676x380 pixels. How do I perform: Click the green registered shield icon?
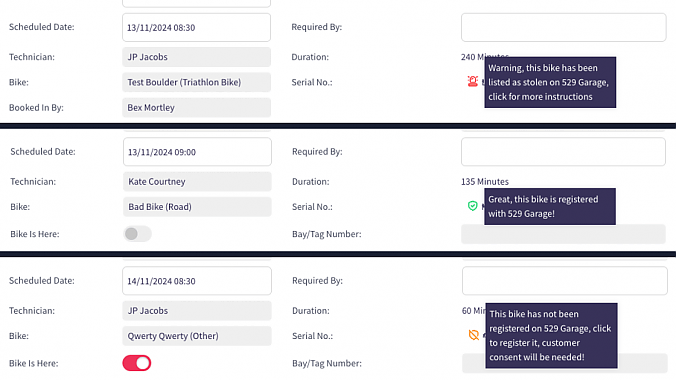(x=473, y=206)
